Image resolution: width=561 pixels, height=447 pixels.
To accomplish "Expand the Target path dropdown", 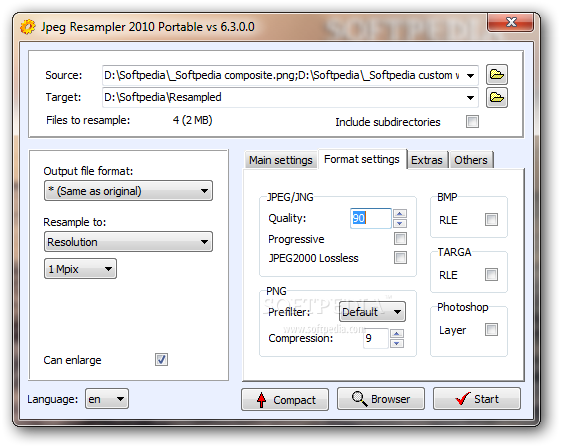I will (470, 98).
